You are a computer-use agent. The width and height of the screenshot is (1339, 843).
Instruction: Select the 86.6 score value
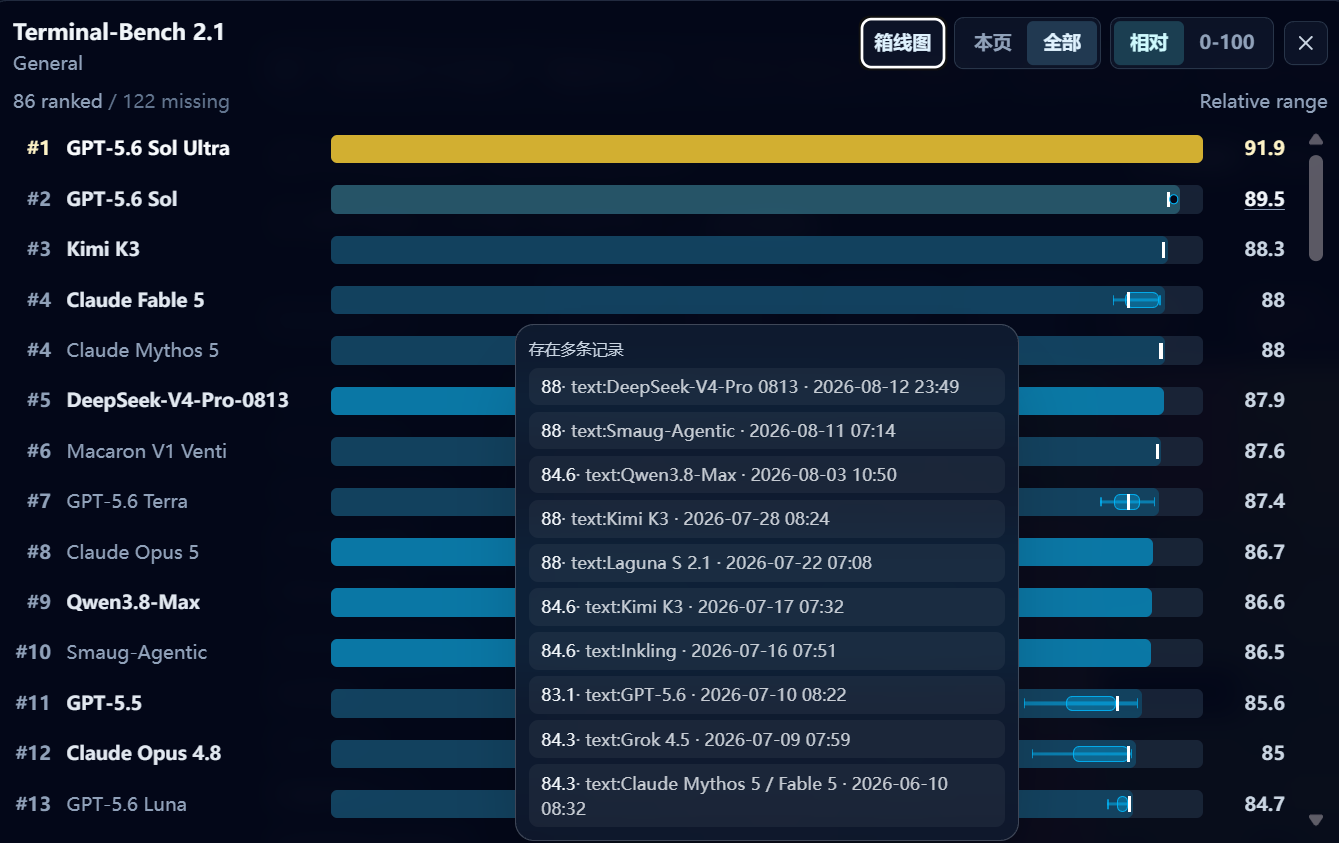pos(1265,602)
